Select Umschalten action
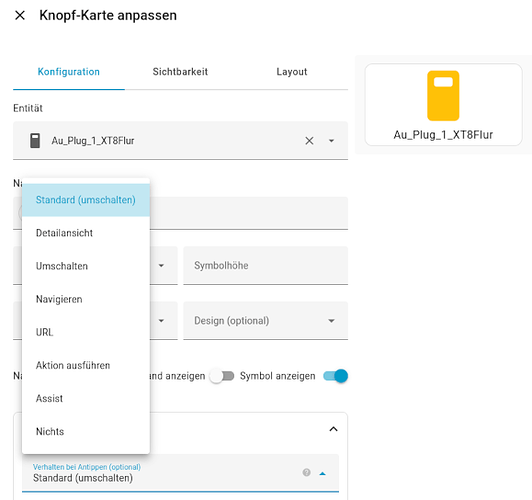 tap(86, 266)
